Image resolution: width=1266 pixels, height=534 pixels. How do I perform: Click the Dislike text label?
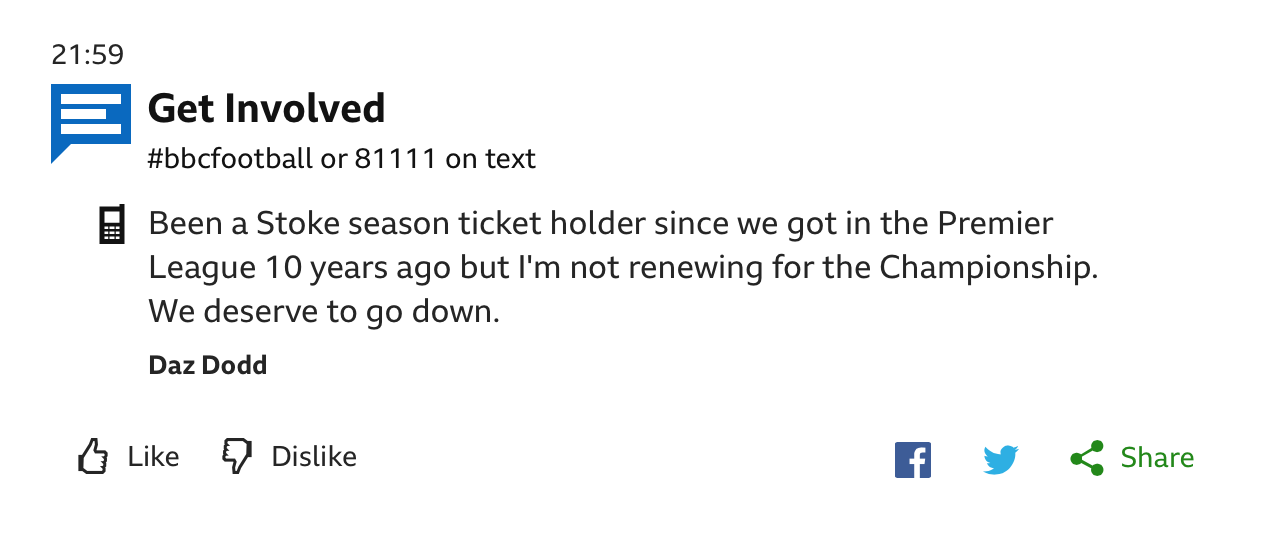pos(314,457)
